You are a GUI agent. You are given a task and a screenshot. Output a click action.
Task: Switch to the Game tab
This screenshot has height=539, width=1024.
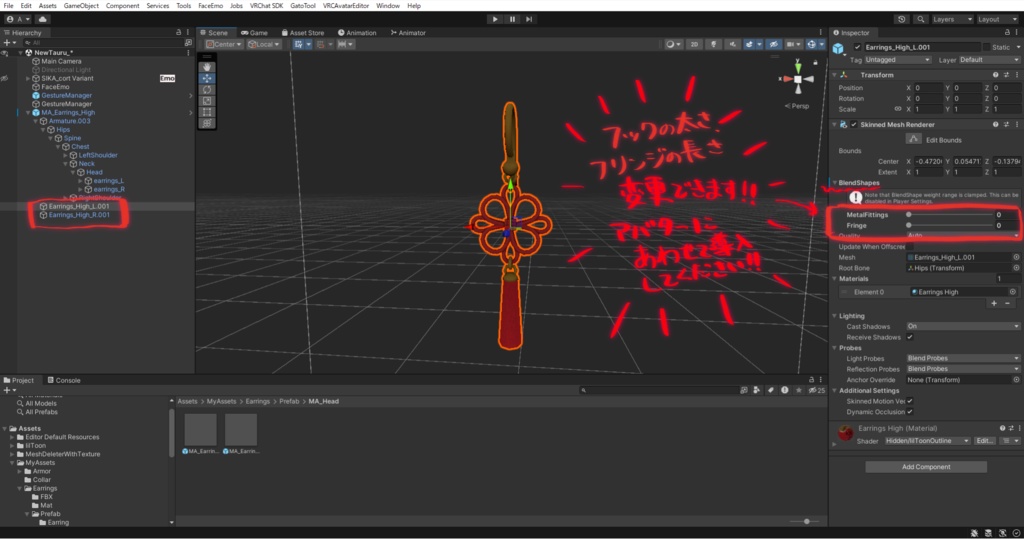[x=255, y=33]
